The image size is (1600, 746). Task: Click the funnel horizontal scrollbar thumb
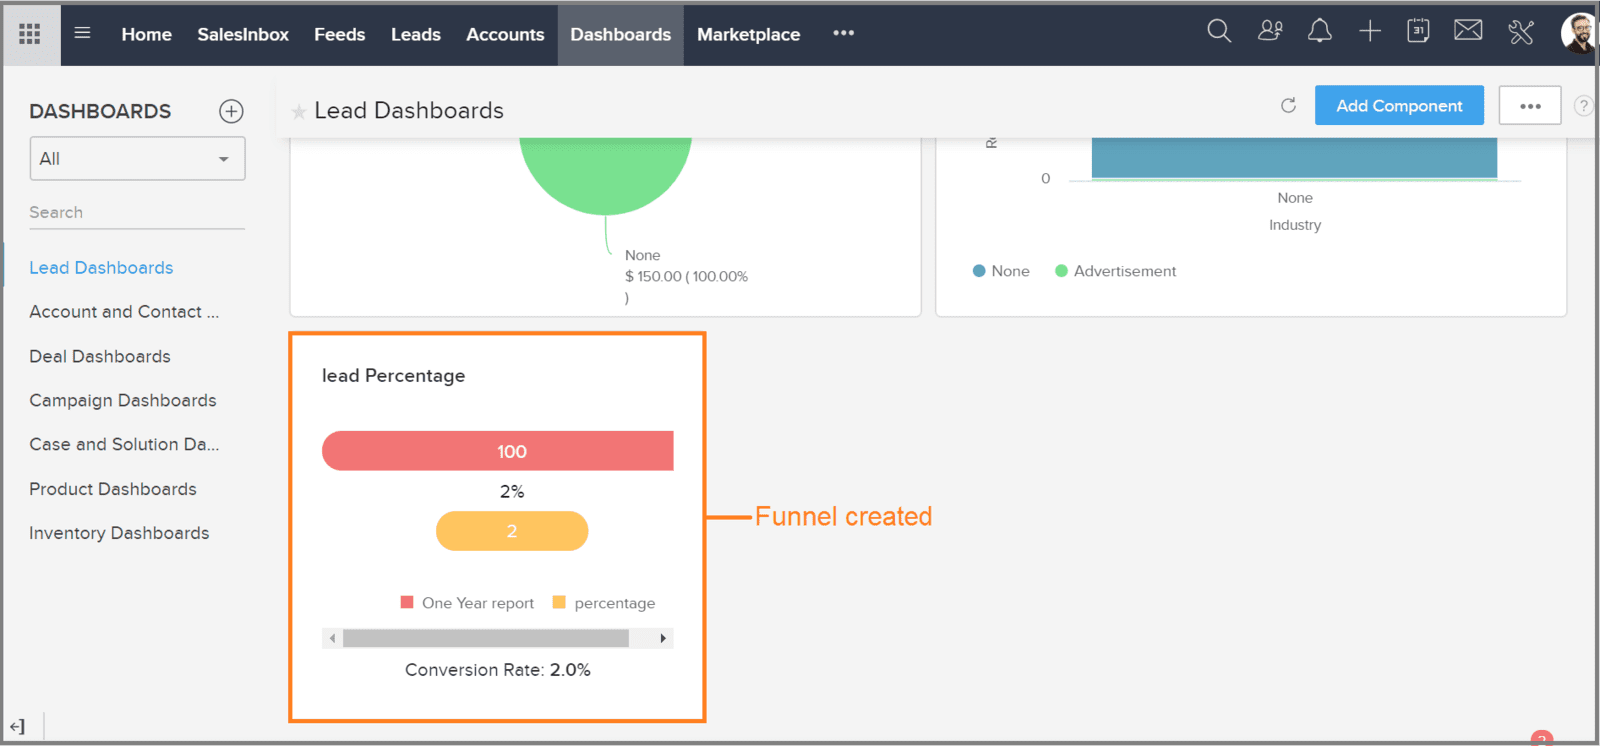pyautogui.click(x=486, y=638)
